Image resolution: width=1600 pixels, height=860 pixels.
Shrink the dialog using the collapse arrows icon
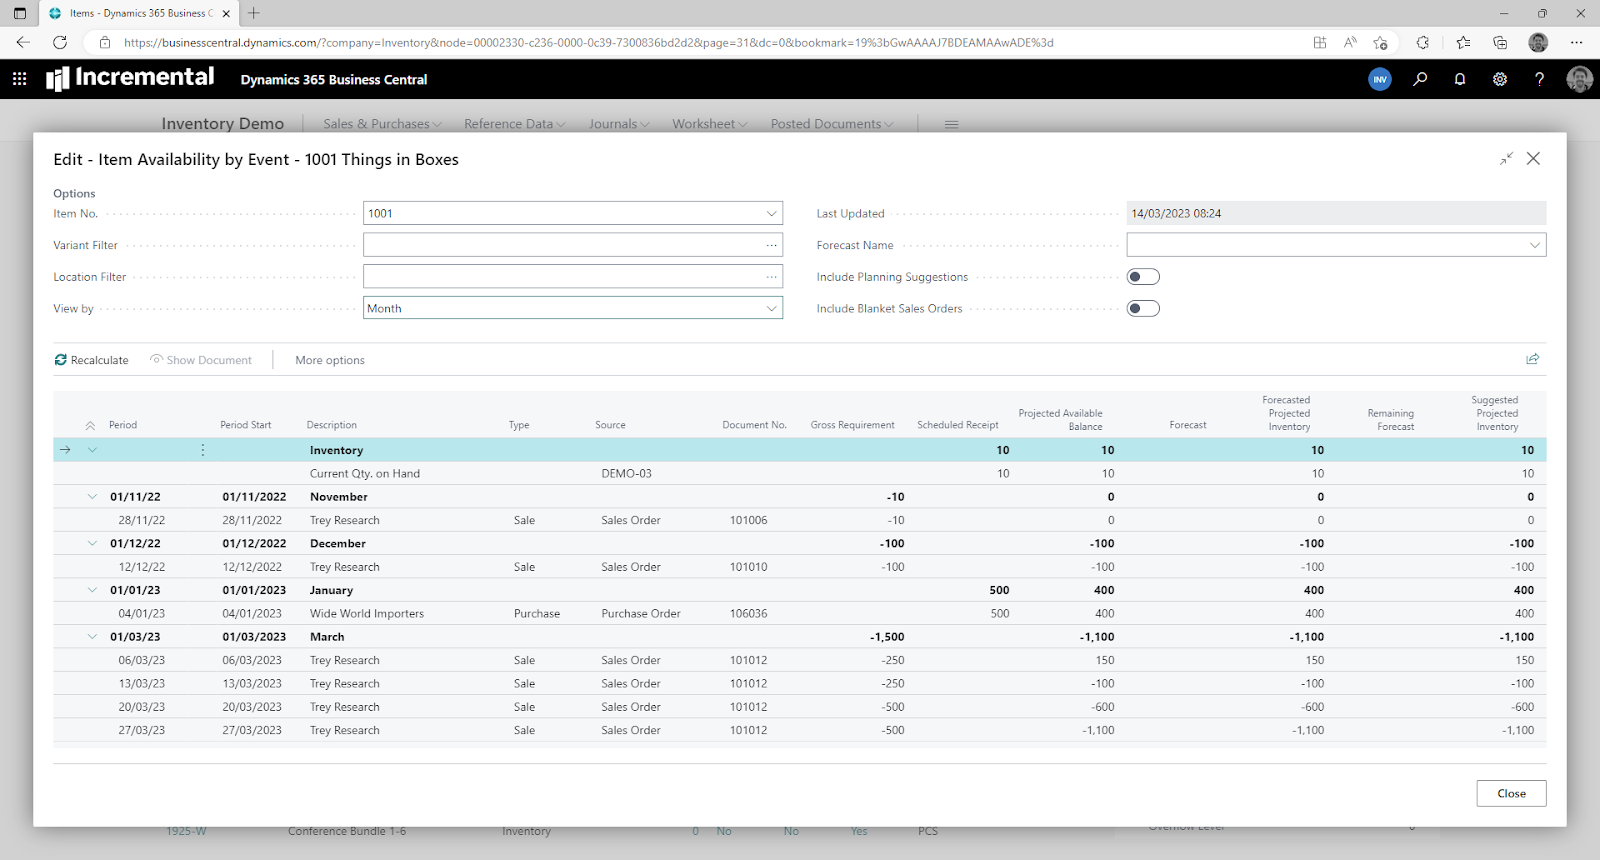tap(1506, 159)
